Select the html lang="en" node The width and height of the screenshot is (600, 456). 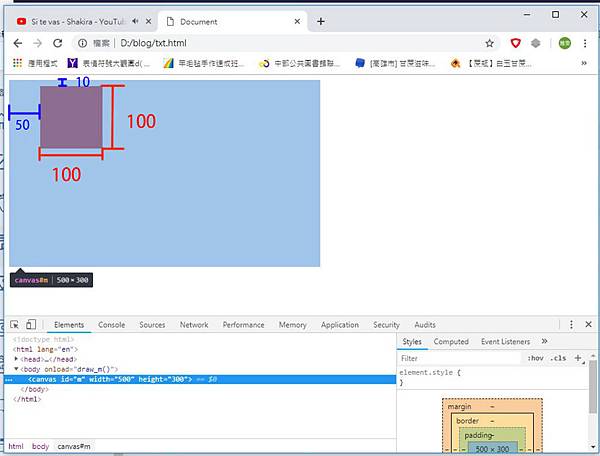45,349
